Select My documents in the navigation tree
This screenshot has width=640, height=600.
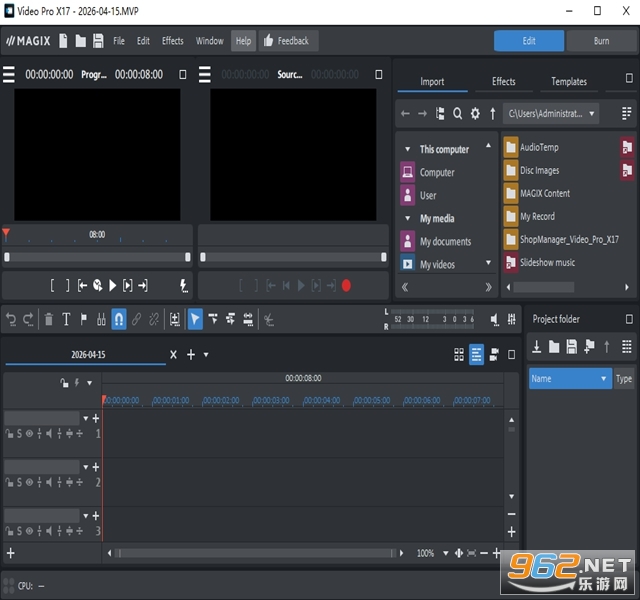point(445,242)
